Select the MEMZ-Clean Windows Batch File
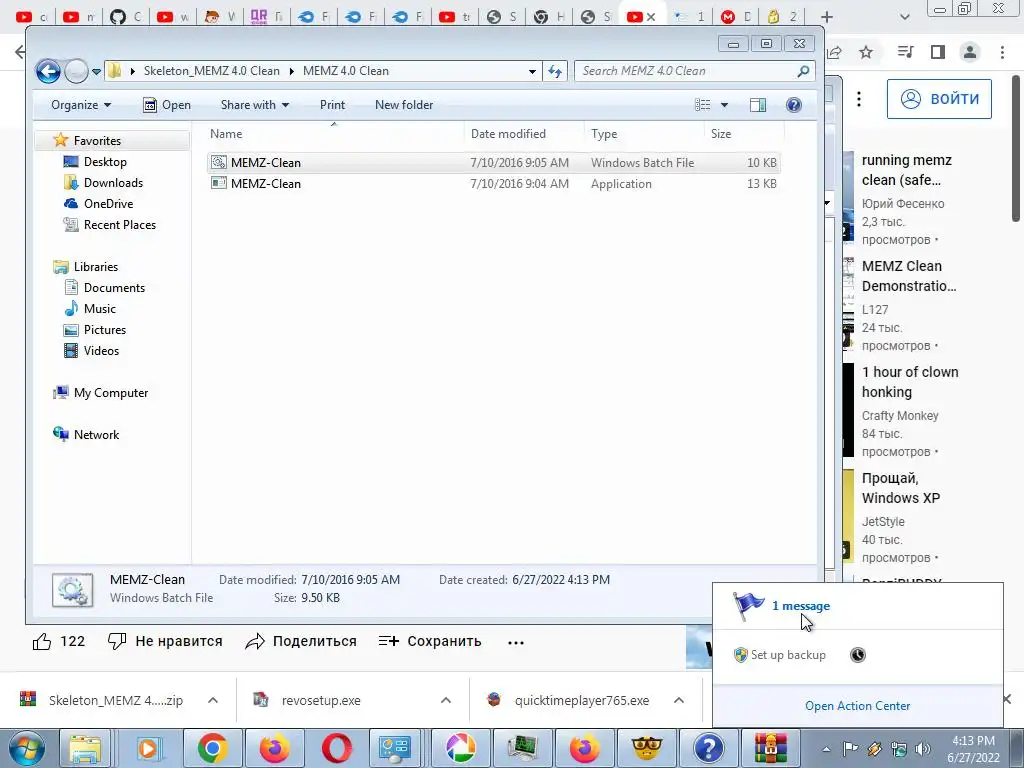Image resolution: width=1024 pixels, height=768 pixels. [x=494, y=163]
